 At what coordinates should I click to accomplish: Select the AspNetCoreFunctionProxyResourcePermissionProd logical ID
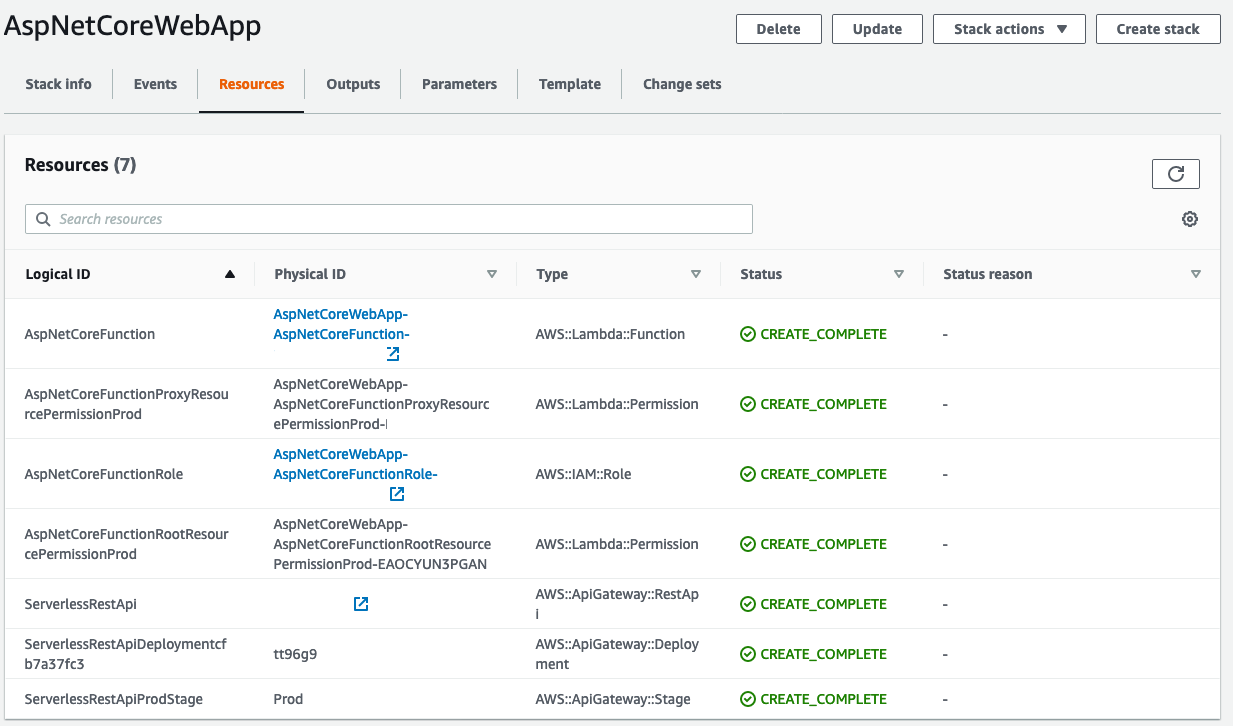click(x=127, y=404)
